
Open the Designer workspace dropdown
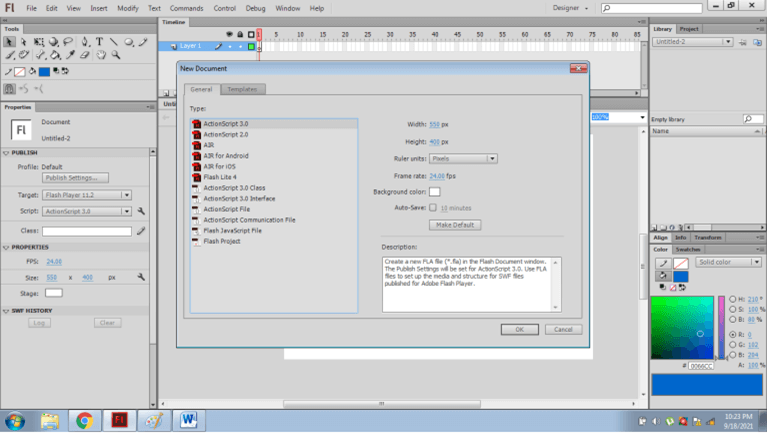point(570,8)
